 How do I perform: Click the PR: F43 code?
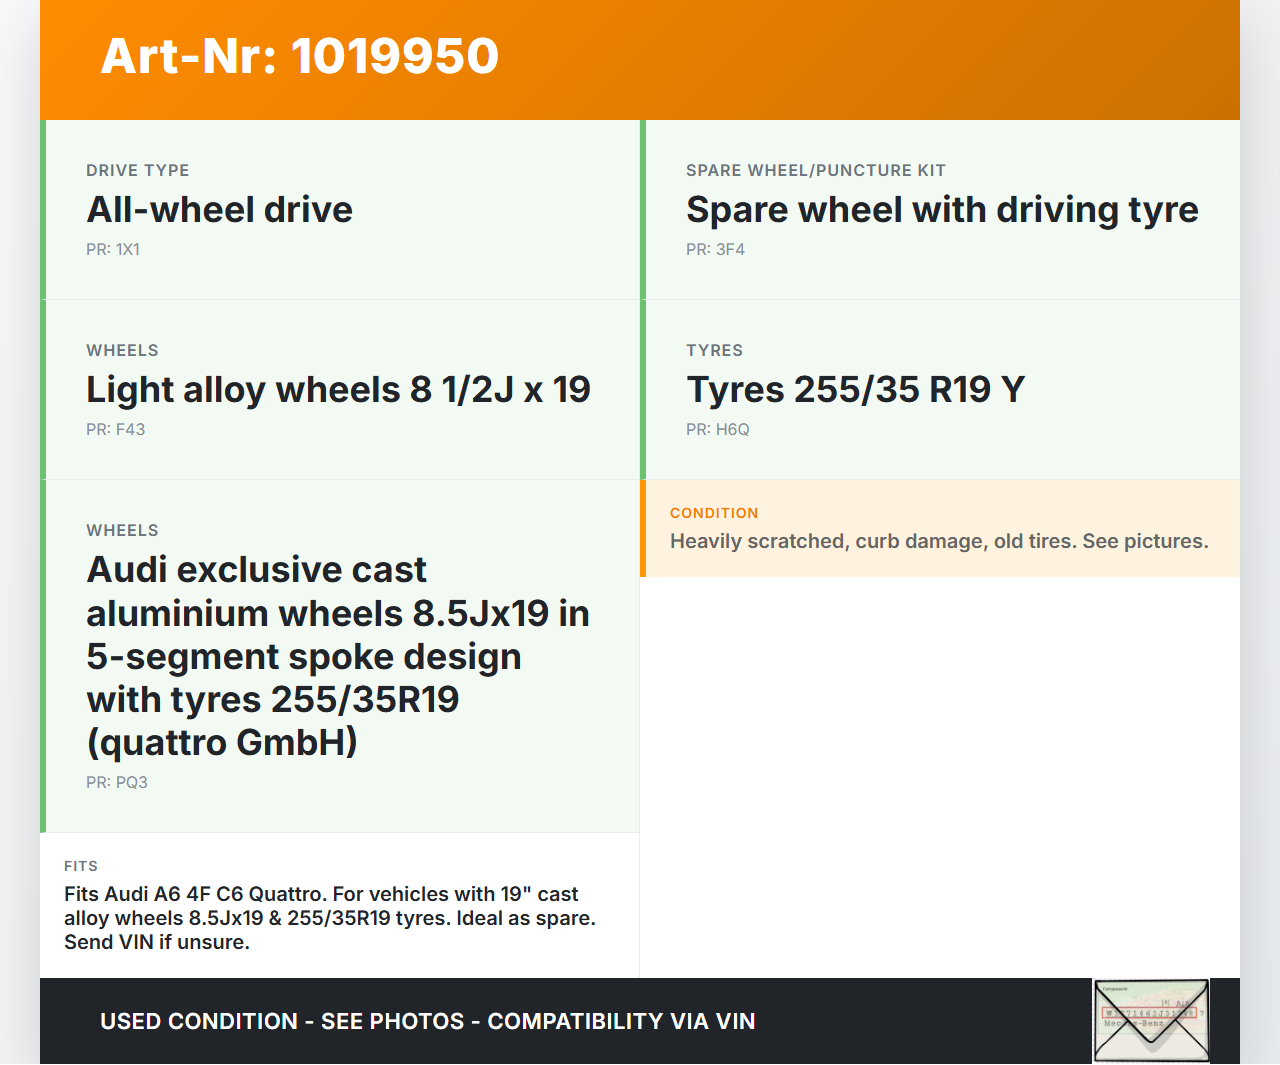coord(115,430)
